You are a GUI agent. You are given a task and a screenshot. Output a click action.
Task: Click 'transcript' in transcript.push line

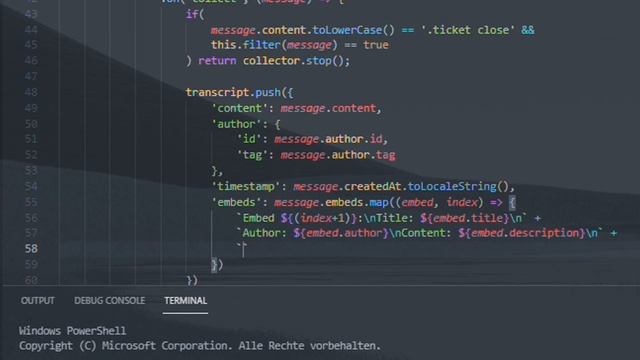[217, 92]
